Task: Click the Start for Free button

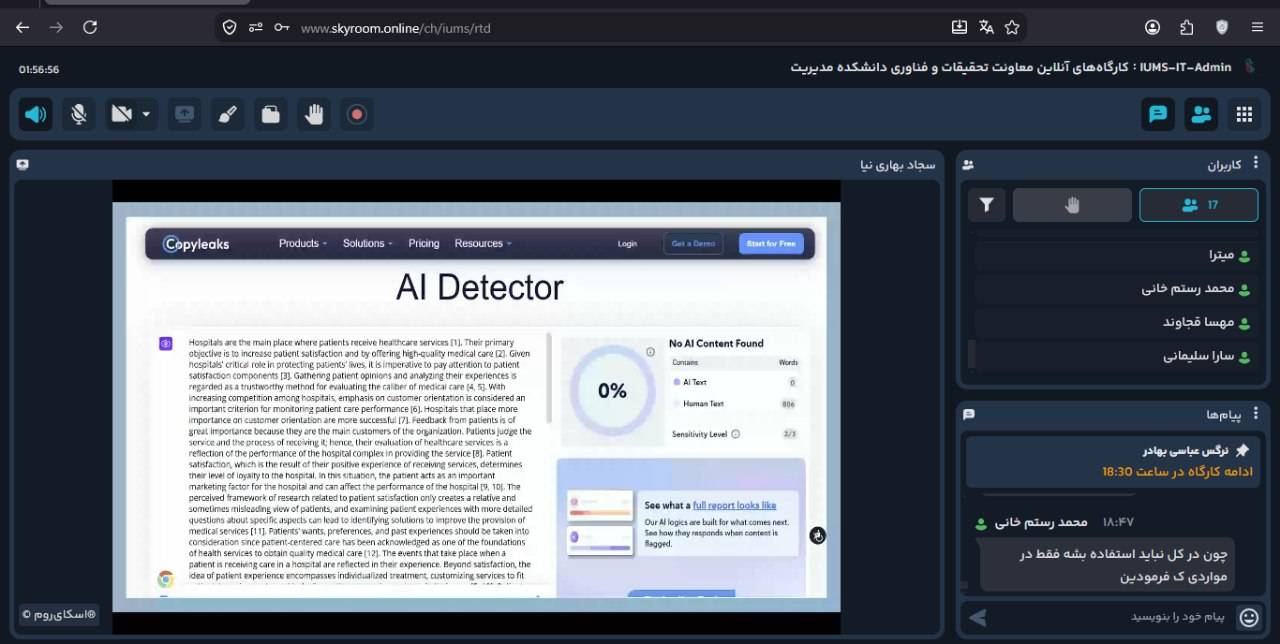Action: tap(771, 243)
